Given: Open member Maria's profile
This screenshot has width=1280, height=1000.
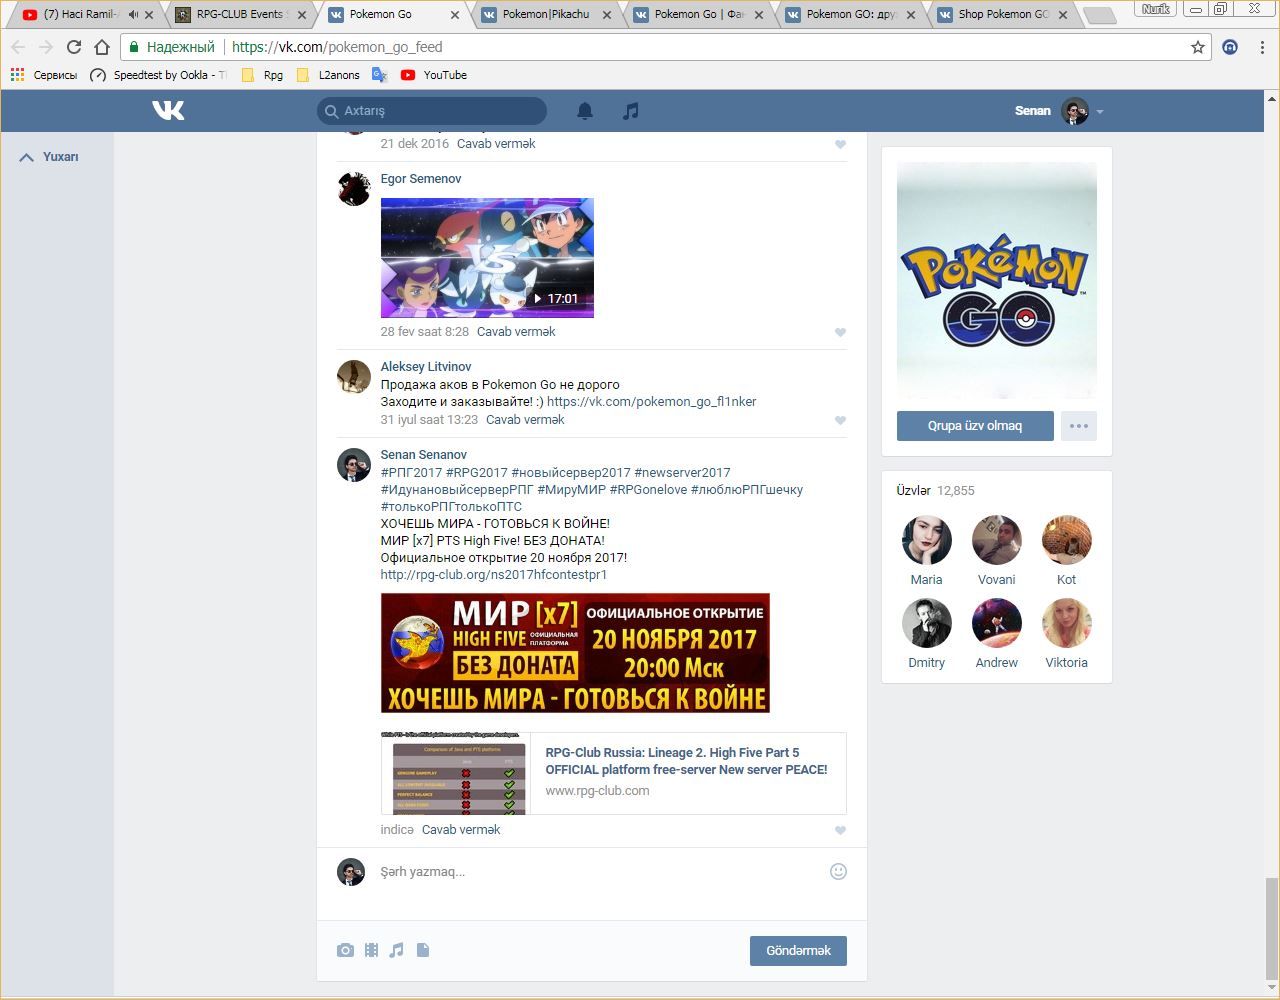Looking at the screenshot, I should (x=926, y=551).
